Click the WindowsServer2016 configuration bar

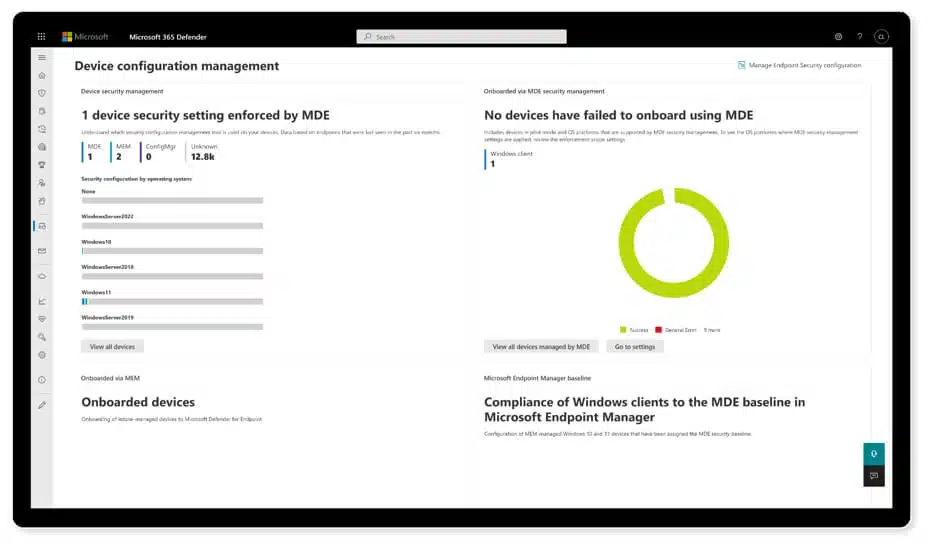[x=172, y=276]
